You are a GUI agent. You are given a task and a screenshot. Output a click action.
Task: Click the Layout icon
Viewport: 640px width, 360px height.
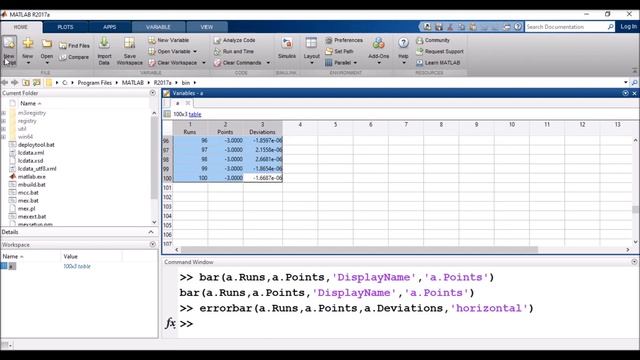point(311,43)
